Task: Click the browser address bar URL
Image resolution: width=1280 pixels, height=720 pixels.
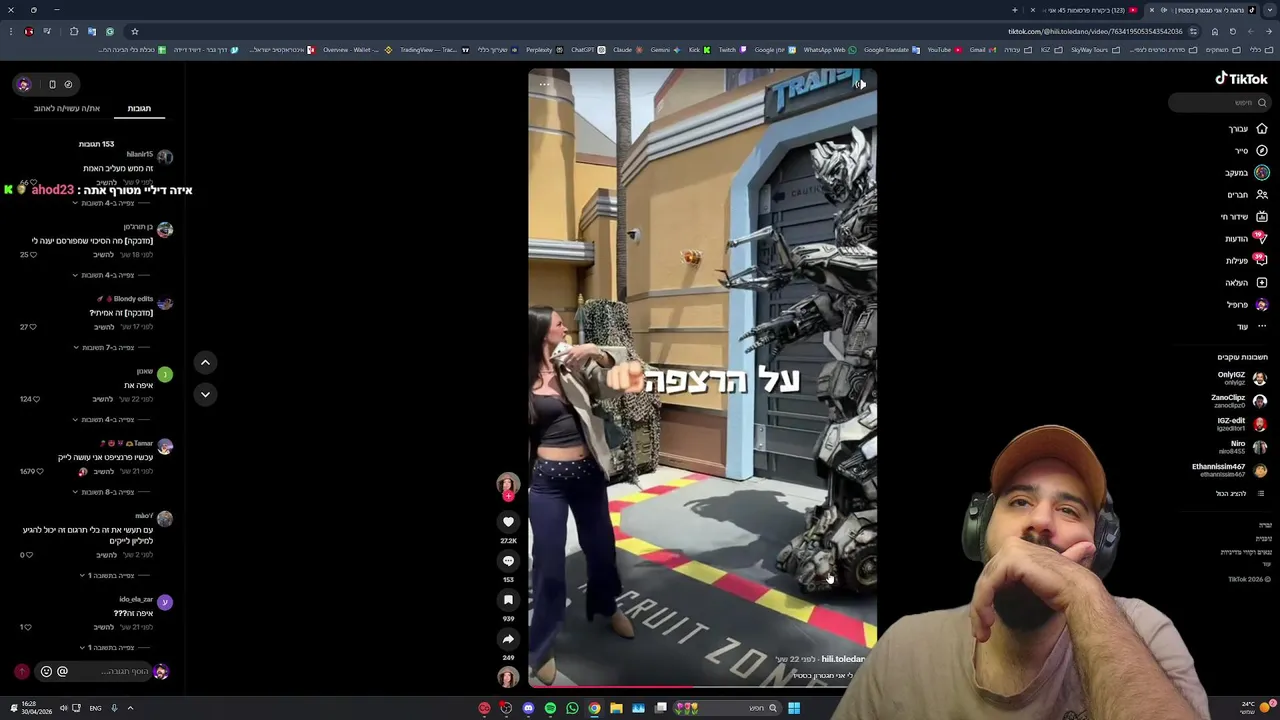Action: 1096,31
